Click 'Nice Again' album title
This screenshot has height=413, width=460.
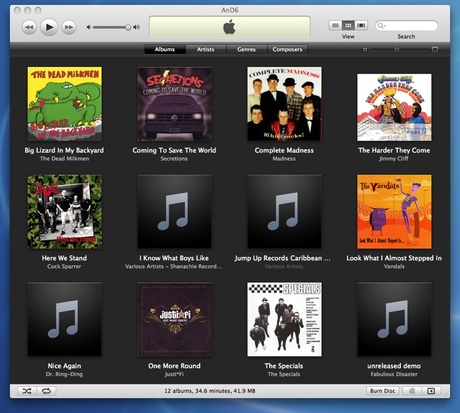(64, 366)
